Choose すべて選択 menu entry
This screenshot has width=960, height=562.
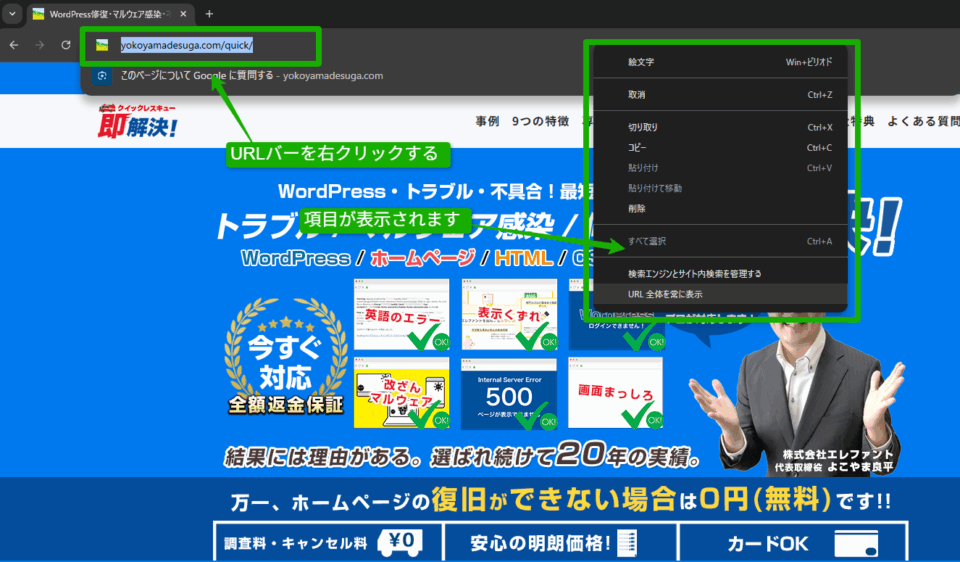720,241
